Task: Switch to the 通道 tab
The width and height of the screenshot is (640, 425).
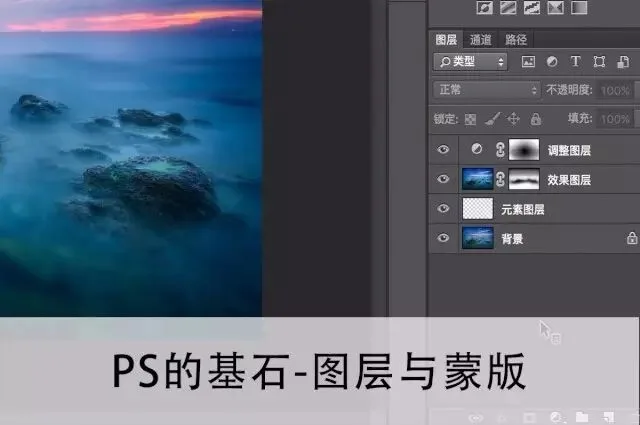Action: 480,40
